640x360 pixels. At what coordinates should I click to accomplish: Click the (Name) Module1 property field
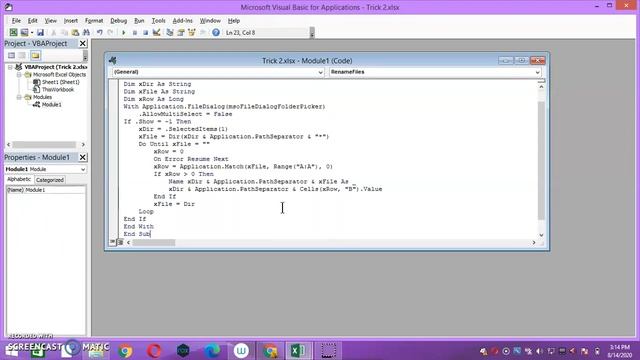coord(46,190)
